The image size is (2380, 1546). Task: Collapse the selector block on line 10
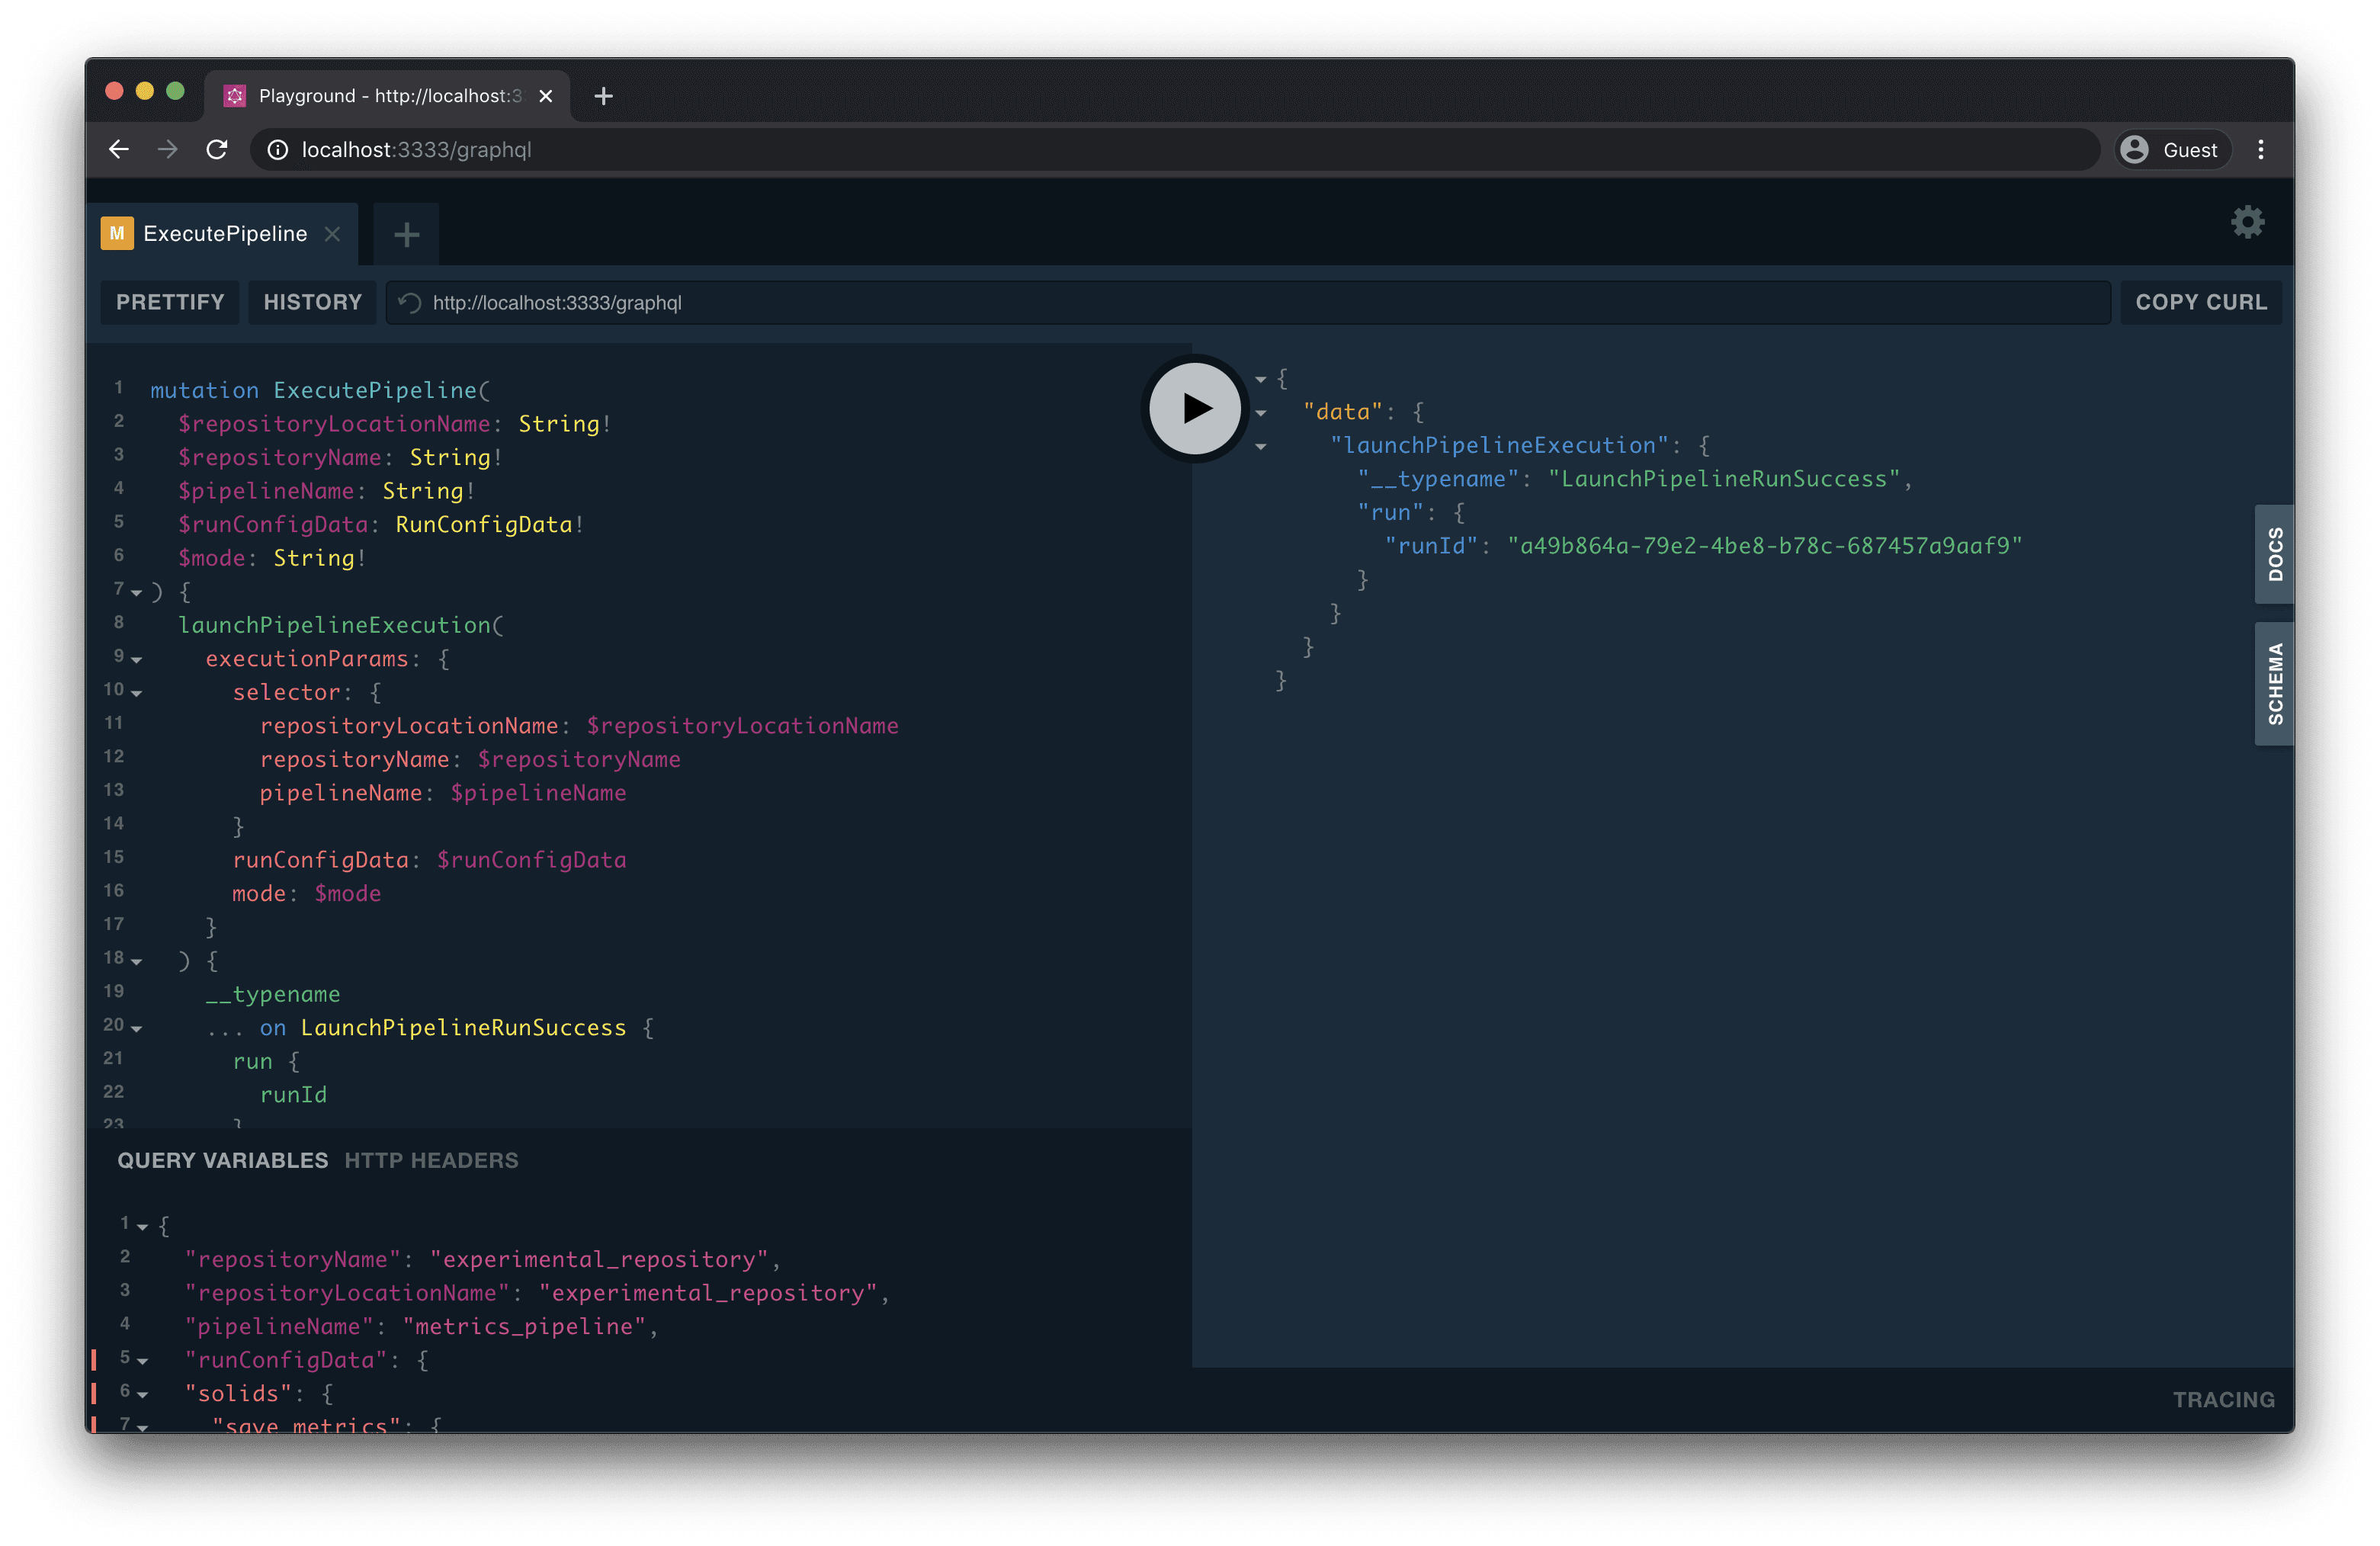coord(137,693)
